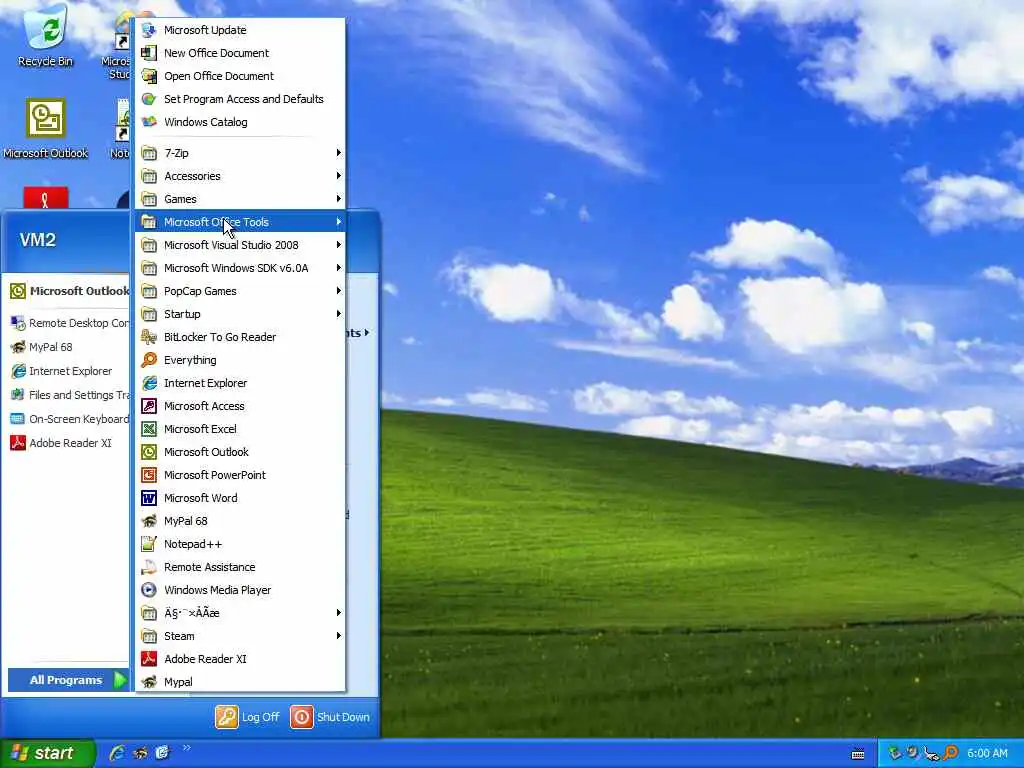Click the third Quick Launch icon
1024x768 pixels.
coord(162,753)
